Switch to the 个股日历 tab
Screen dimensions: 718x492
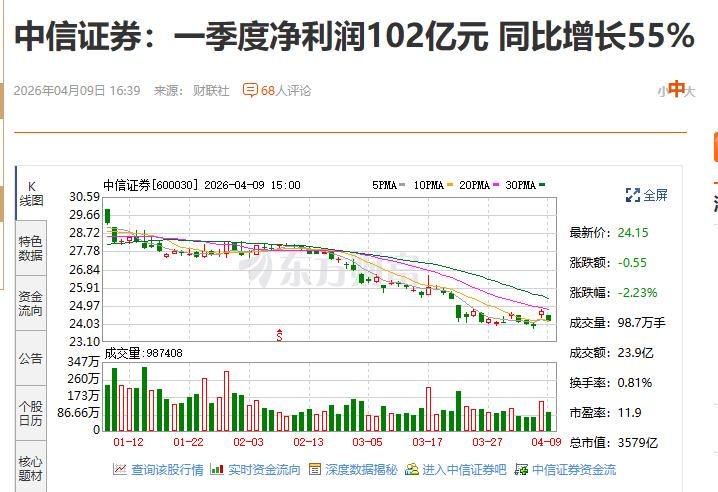[x=31, y=413]
